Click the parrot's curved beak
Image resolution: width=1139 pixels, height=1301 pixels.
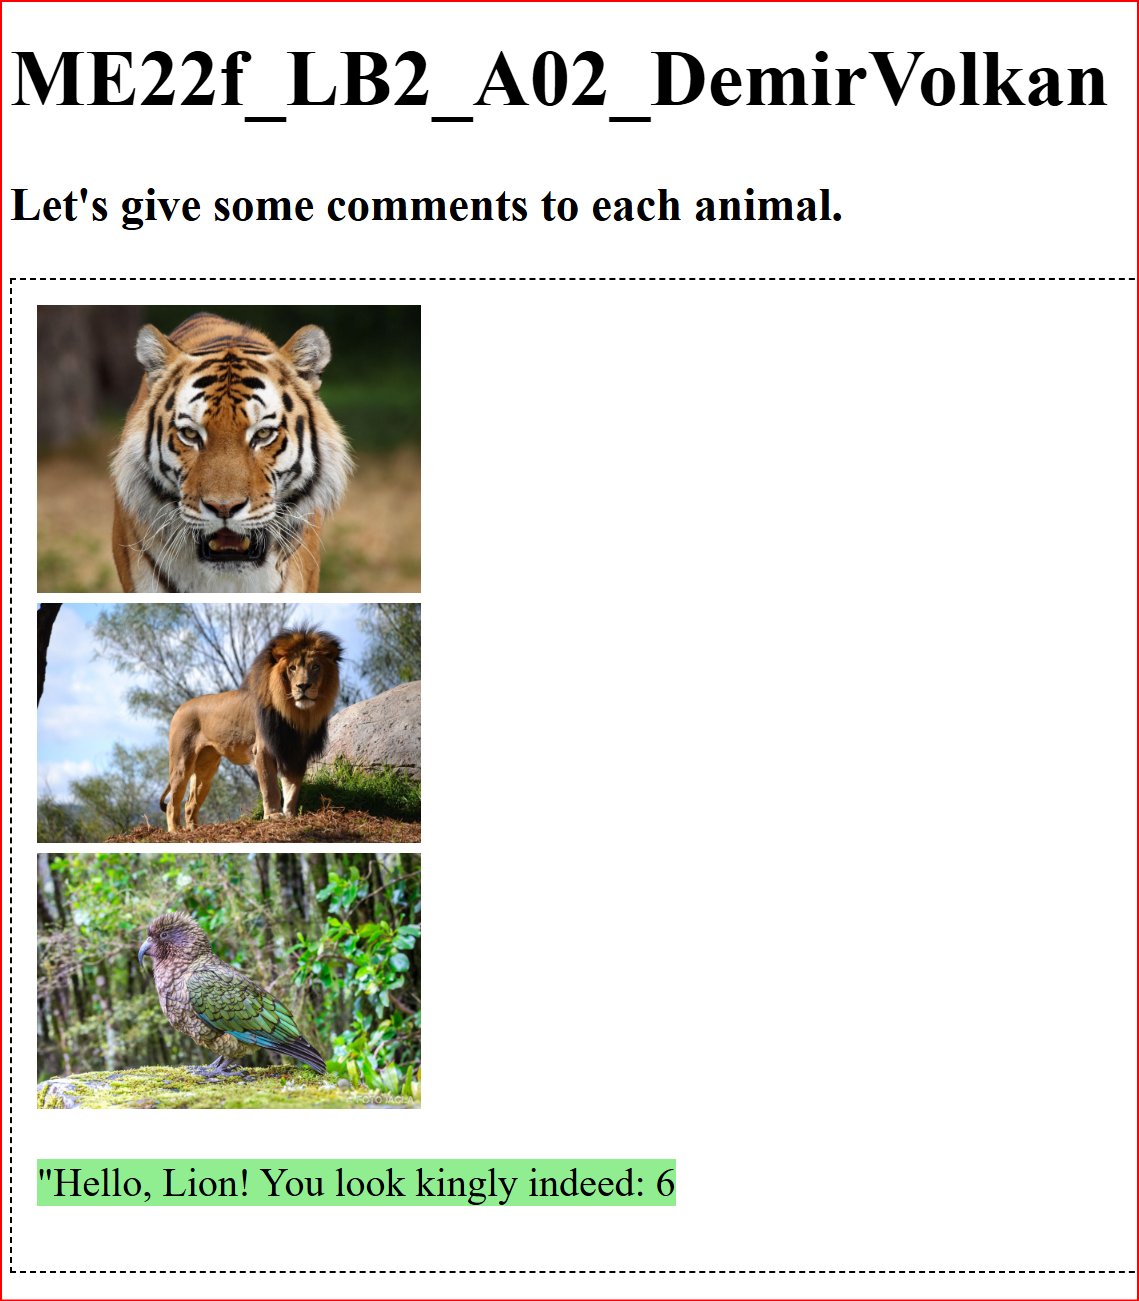[x=146, y=948]
